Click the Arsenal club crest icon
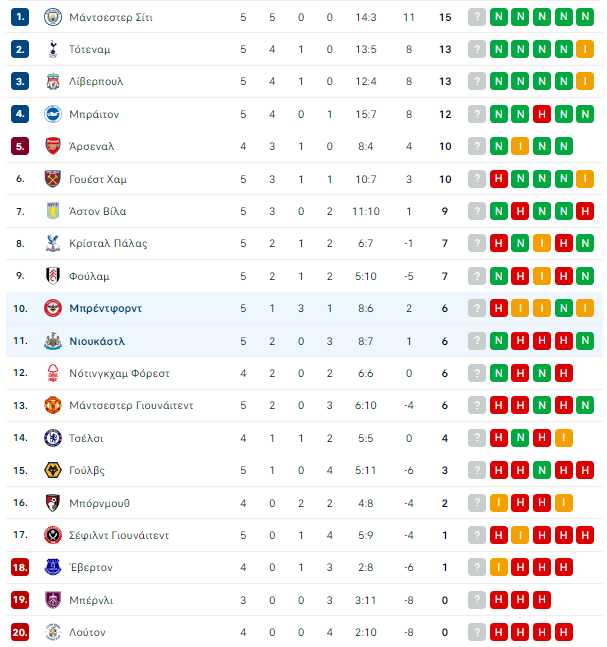 [53, 146]
